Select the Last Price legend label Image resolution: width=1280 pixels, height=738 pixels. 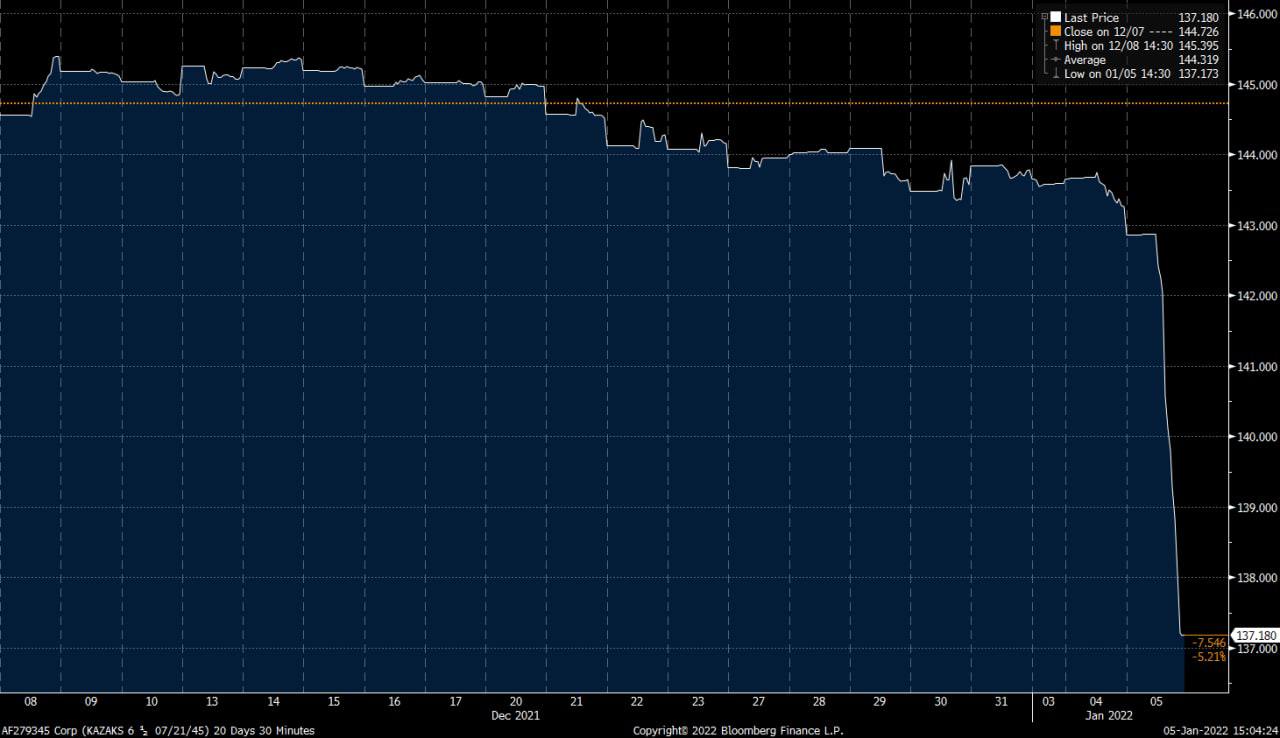(x=1092, y=18)
